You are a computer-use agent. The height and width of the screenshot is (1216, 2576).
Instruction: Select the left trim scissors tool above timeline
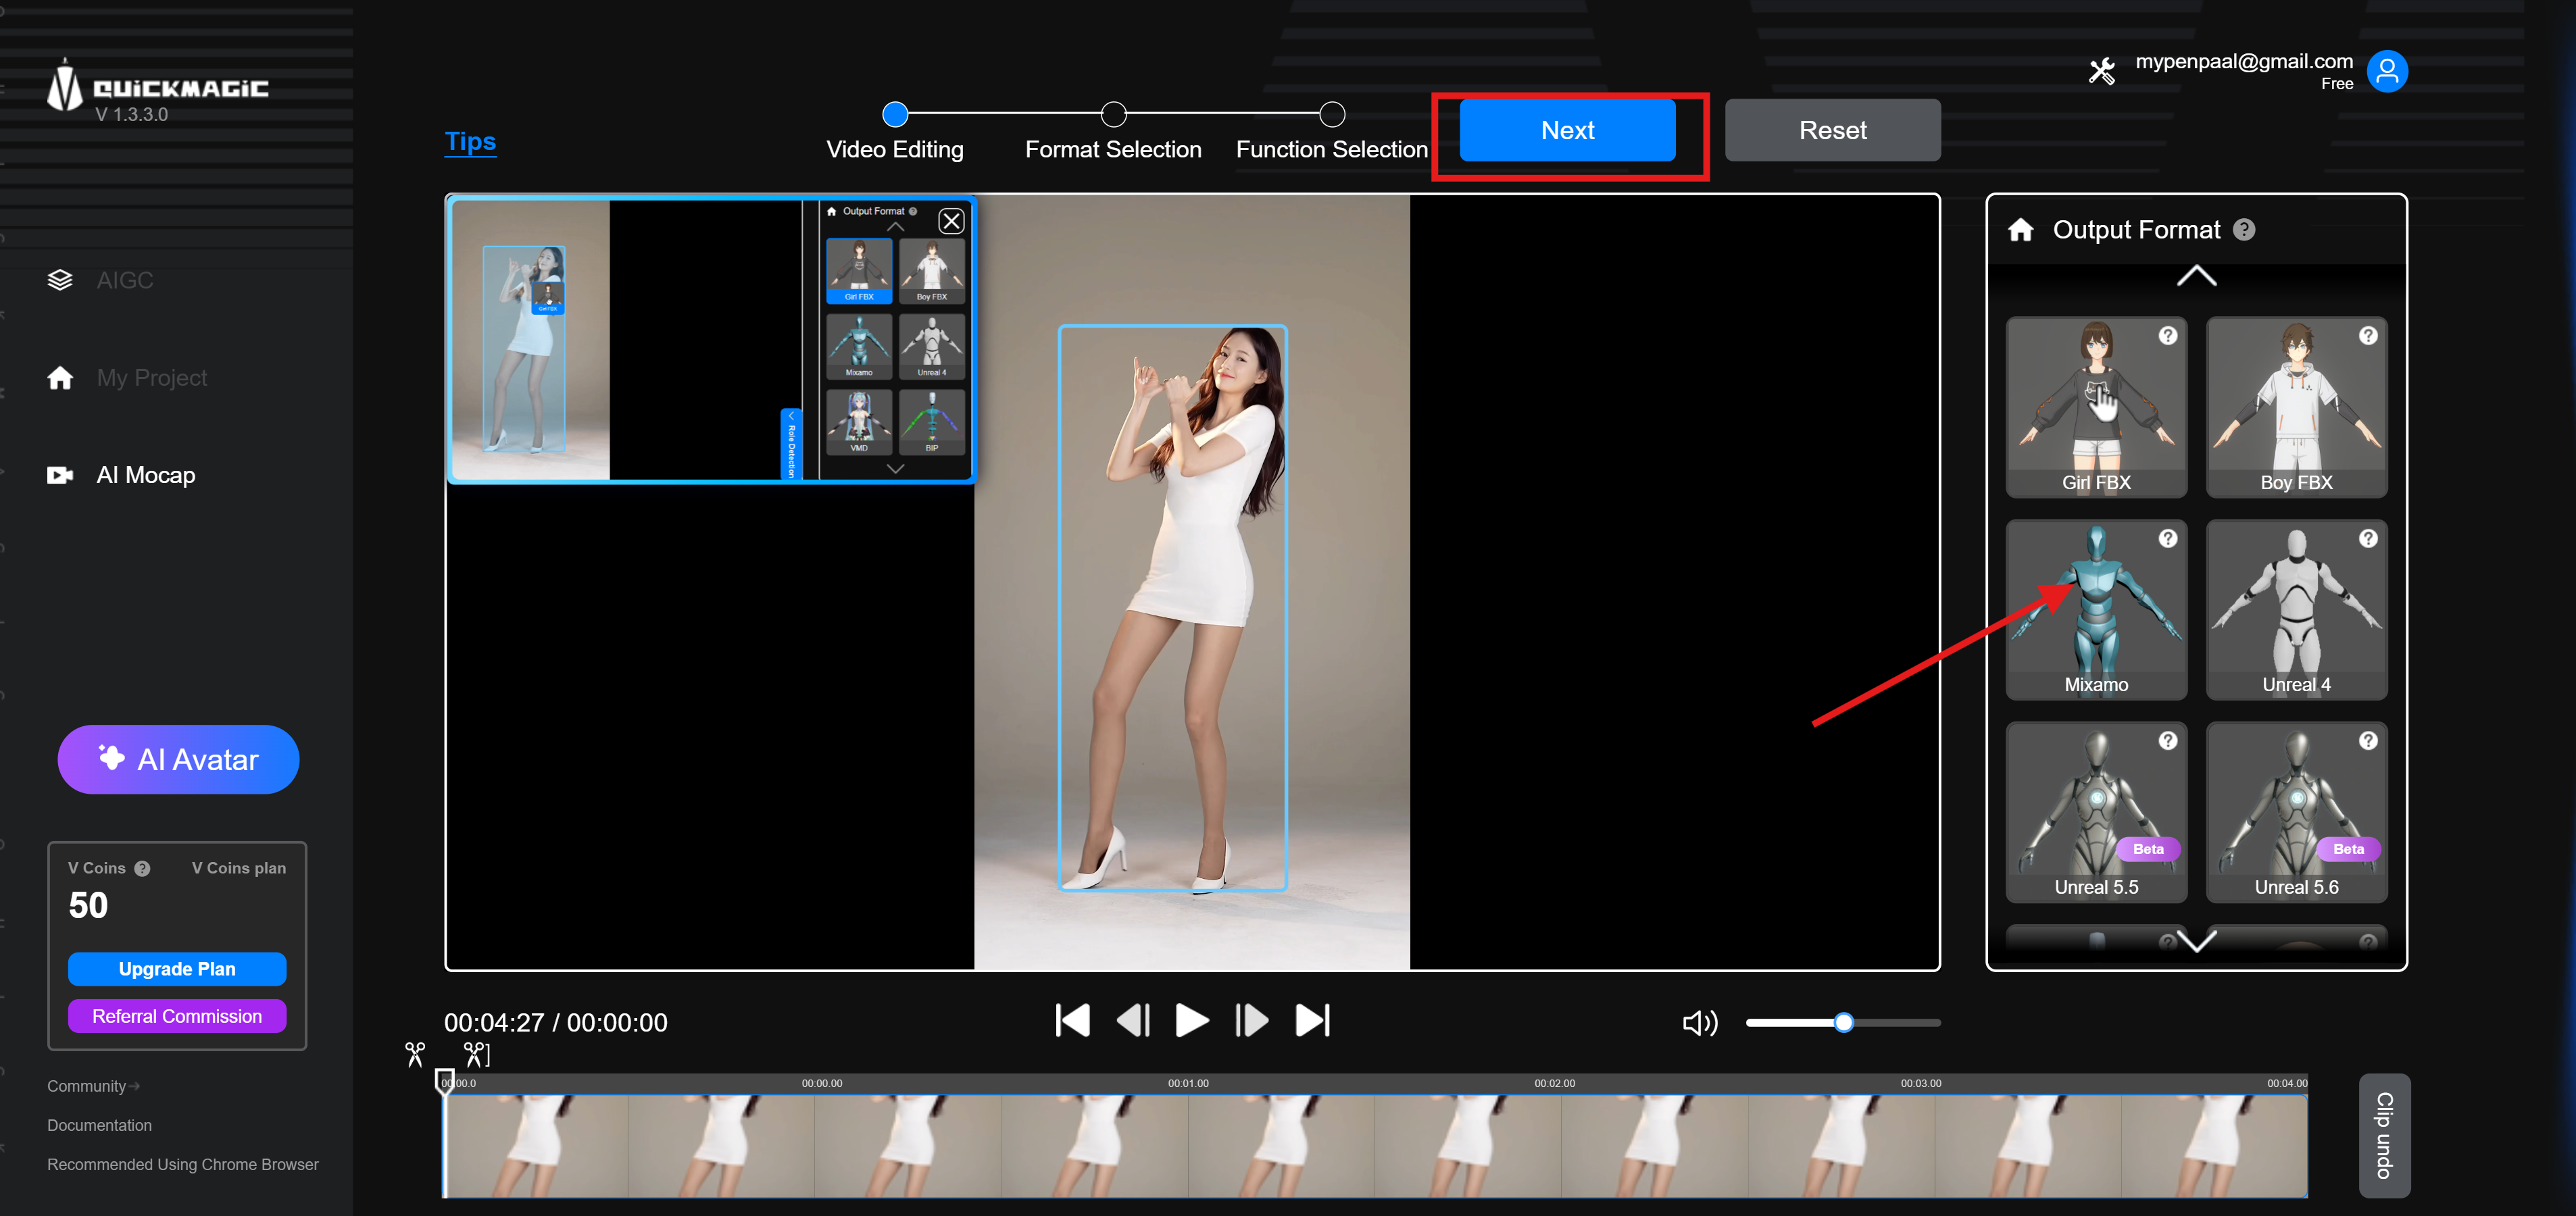415,1053
